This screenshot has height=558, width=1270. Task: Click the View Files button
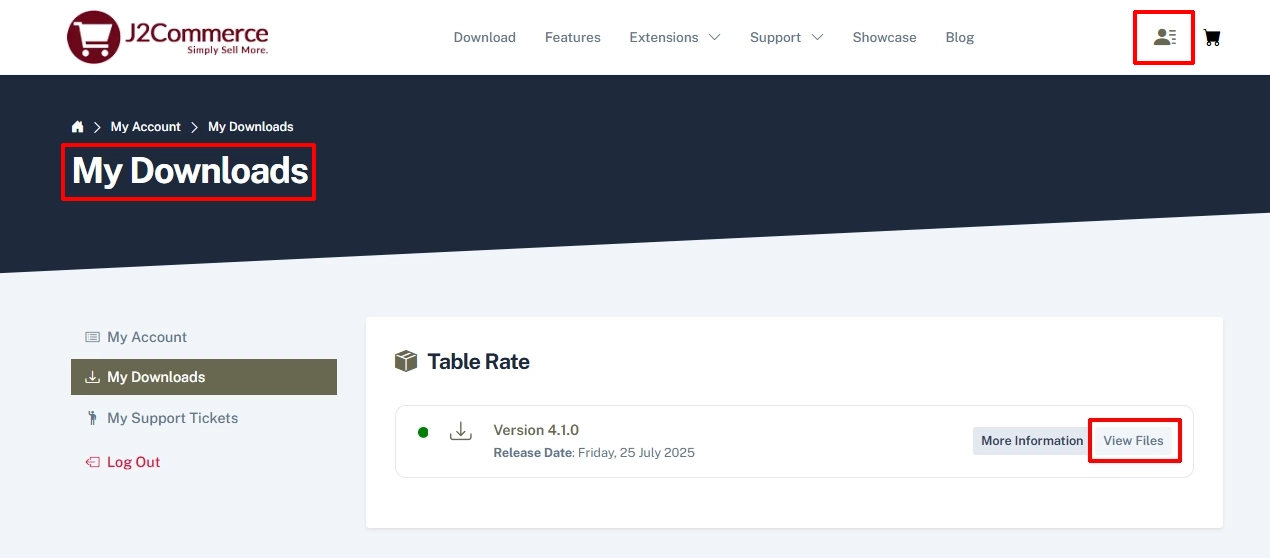[1134, 441]
